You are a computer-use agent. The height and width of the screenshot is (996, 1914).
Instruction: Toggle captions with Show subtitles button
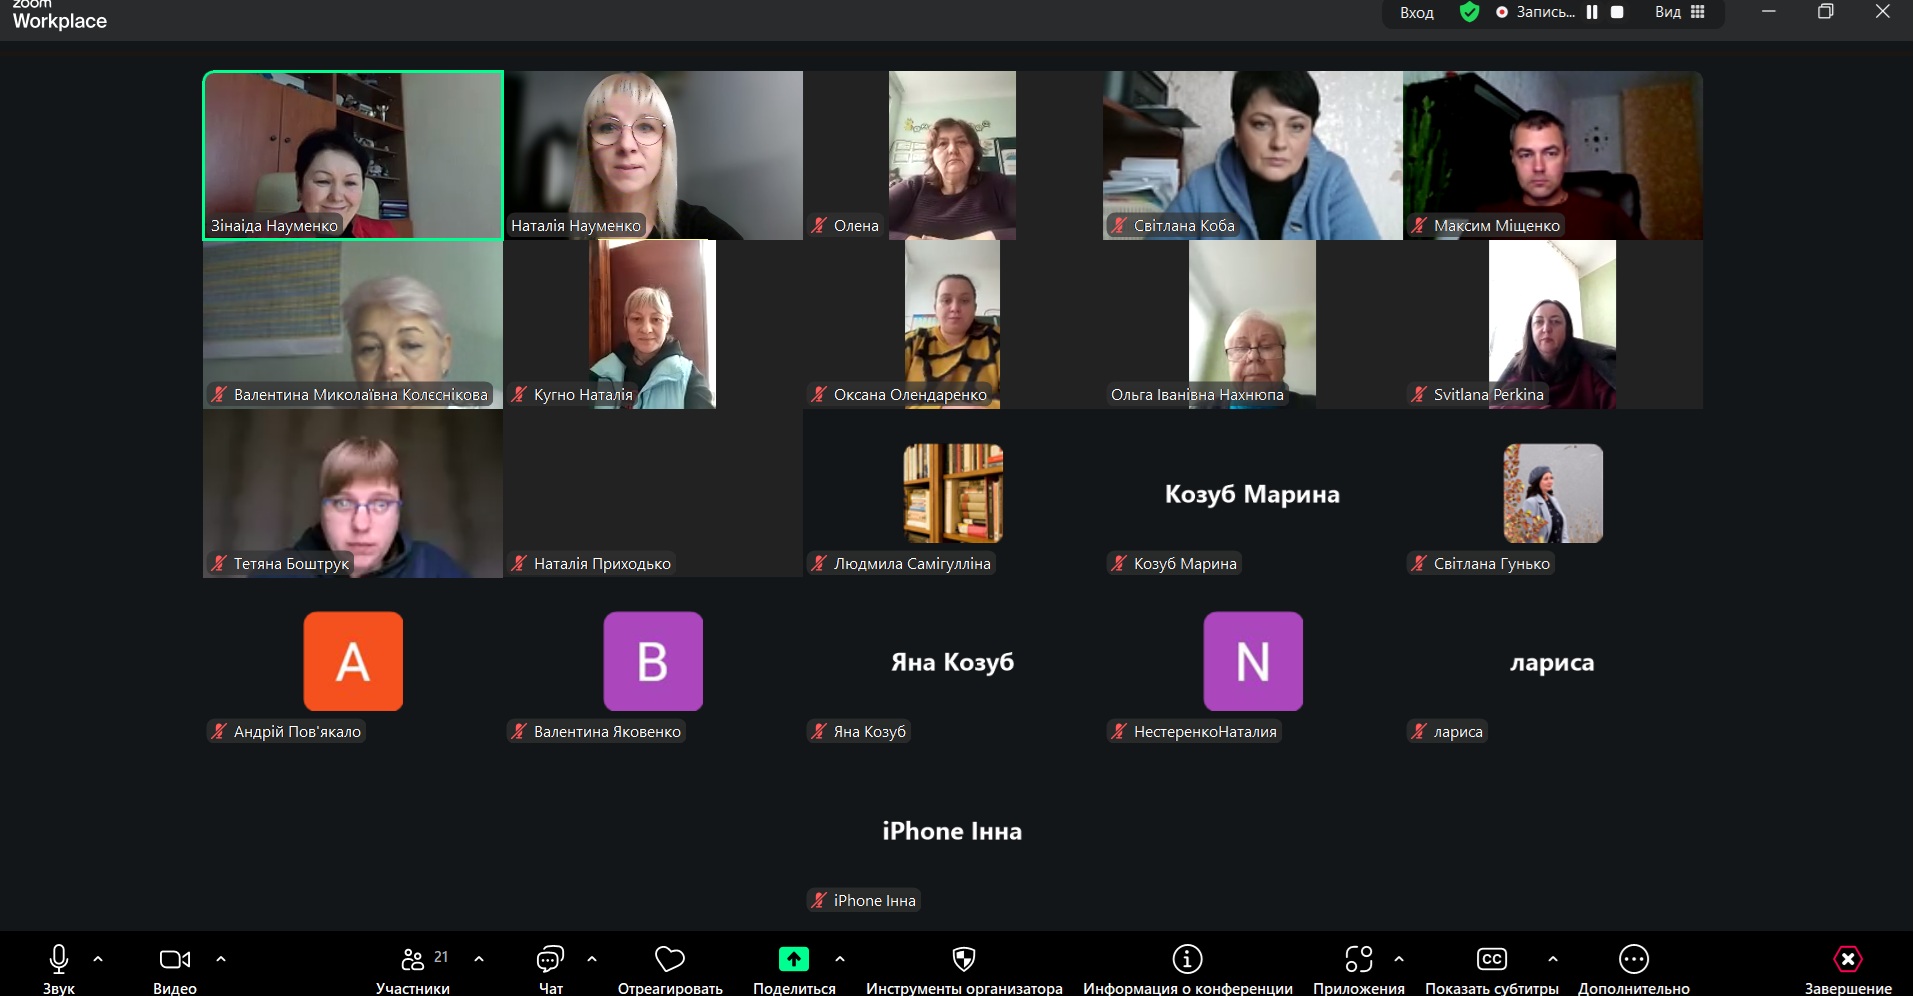pos(1491,960)
